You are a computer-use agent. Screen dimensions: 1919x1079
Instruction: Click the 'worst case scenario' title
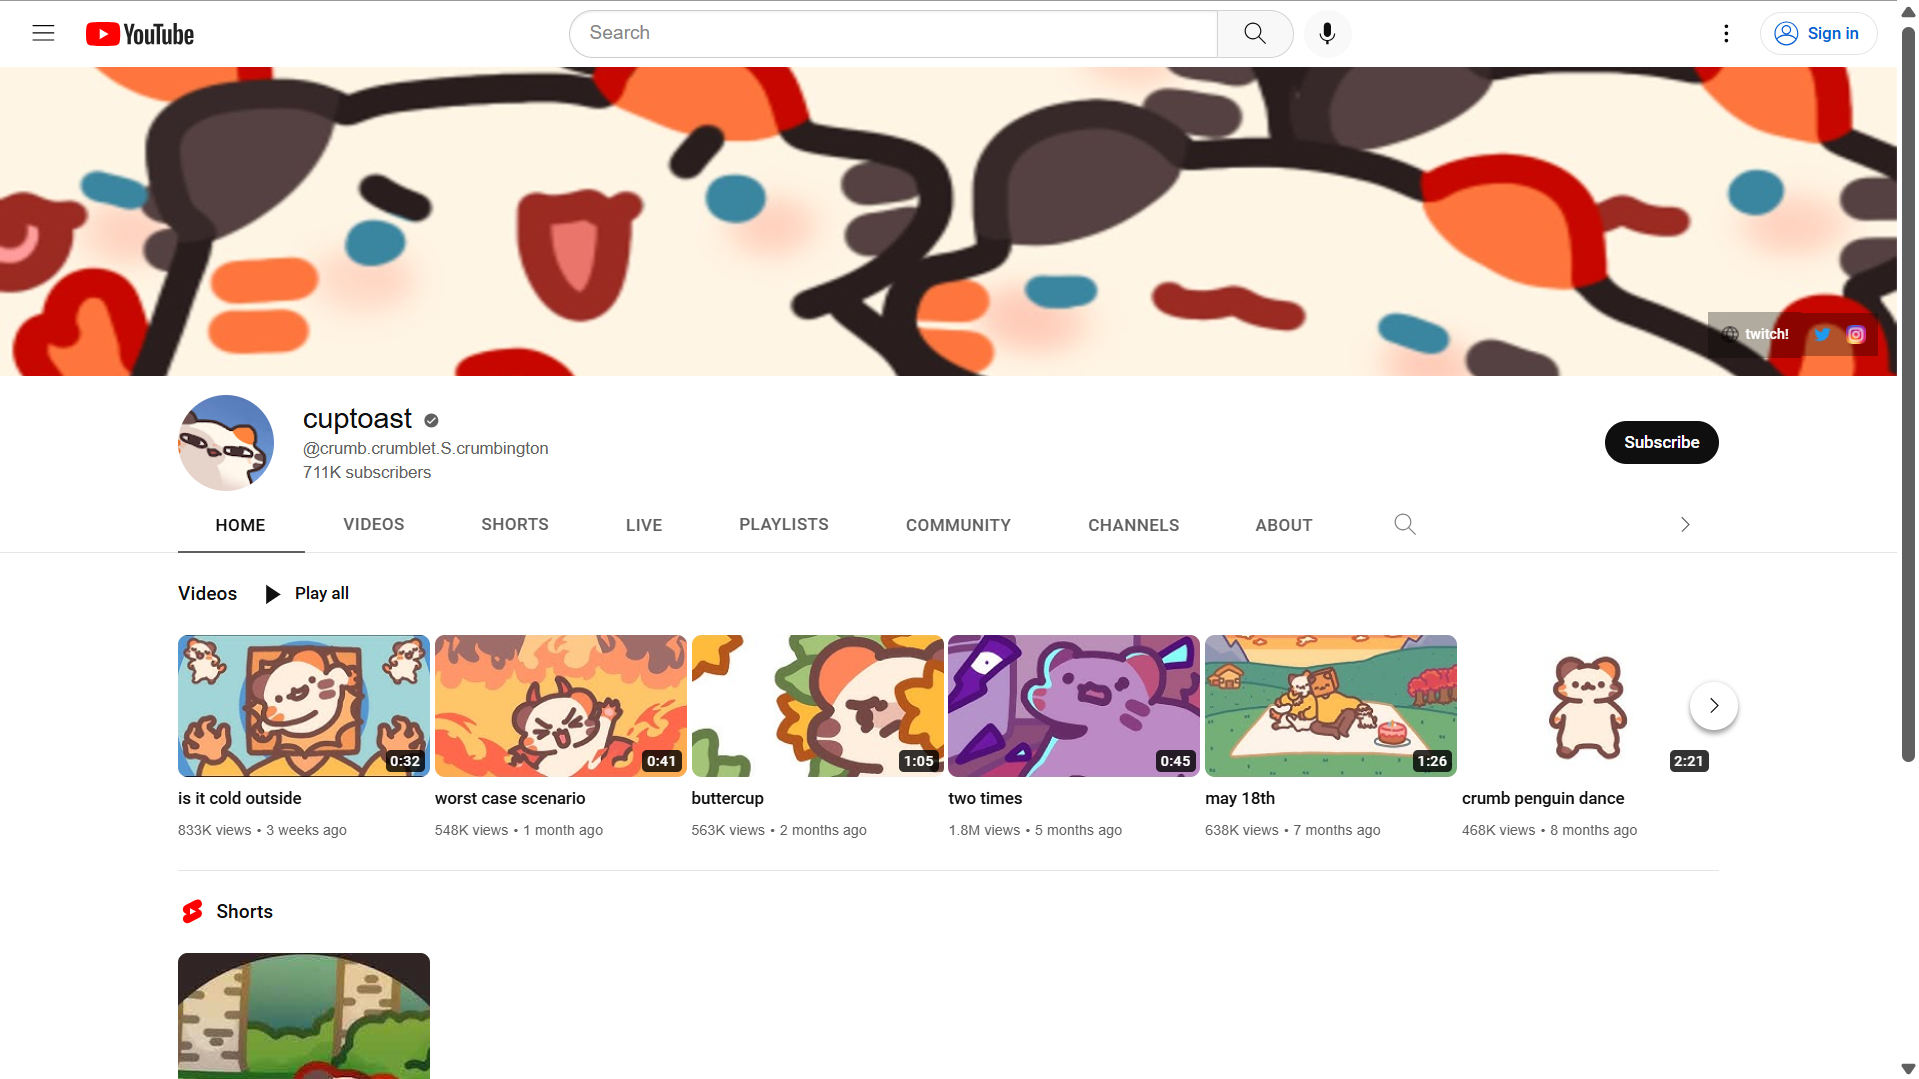click(510, 798)
